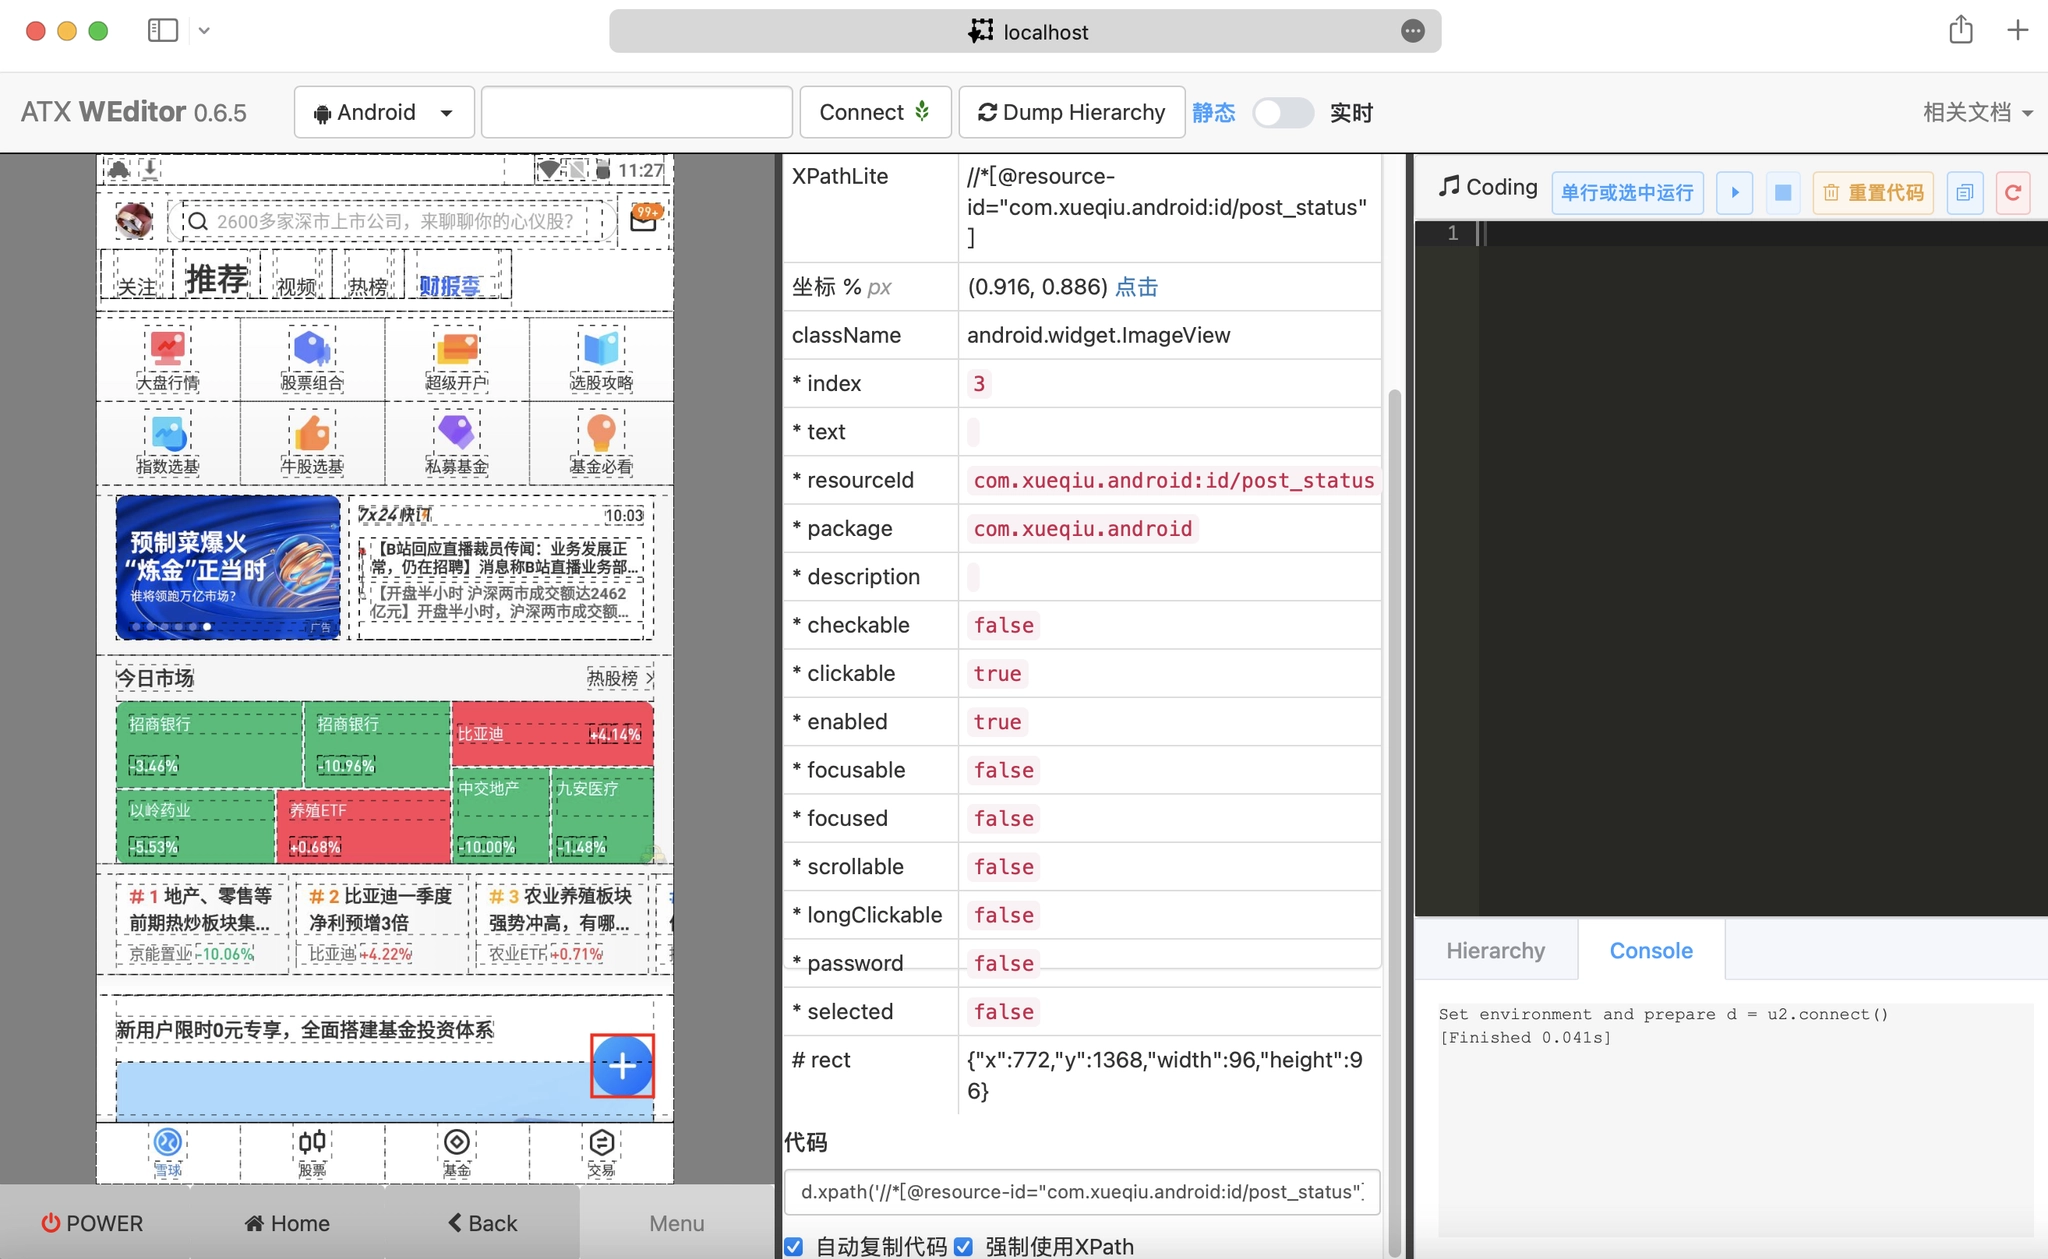
Task: Tap the 九安医疗 market tile
Action: 602,815
